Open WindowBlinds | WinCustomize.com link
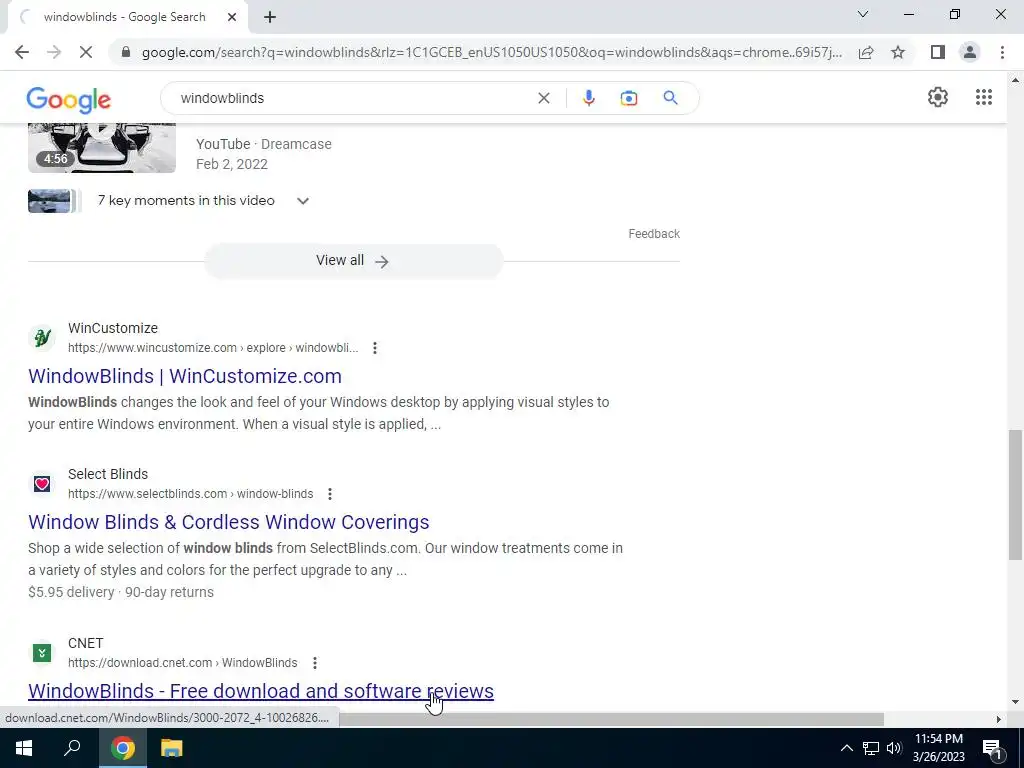This screenshot has height=768, width=1024. 185,376
